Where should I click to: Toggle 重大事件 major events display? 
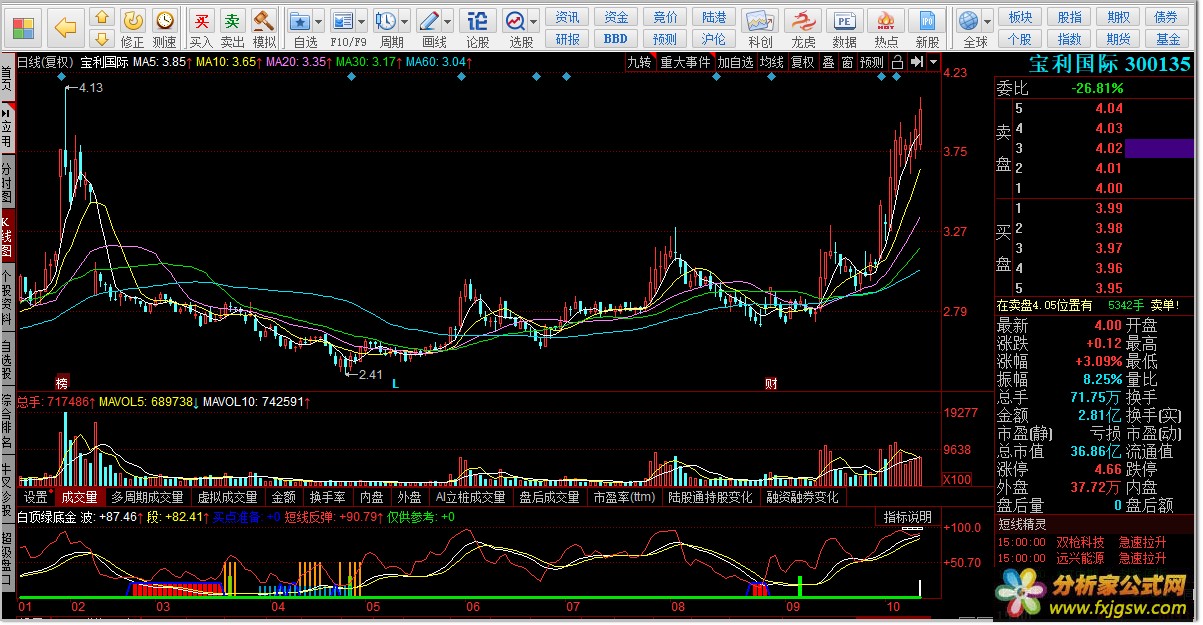click(x=685, y=62)
